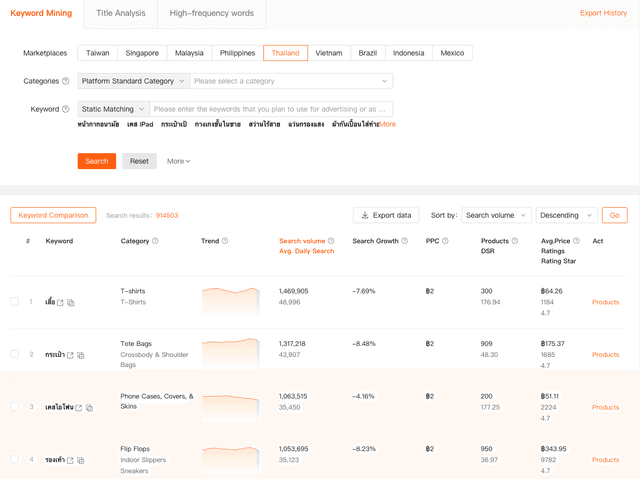Tick checkbox for row 4 รองเท้า
640x479 pixels.
point(15,459)
